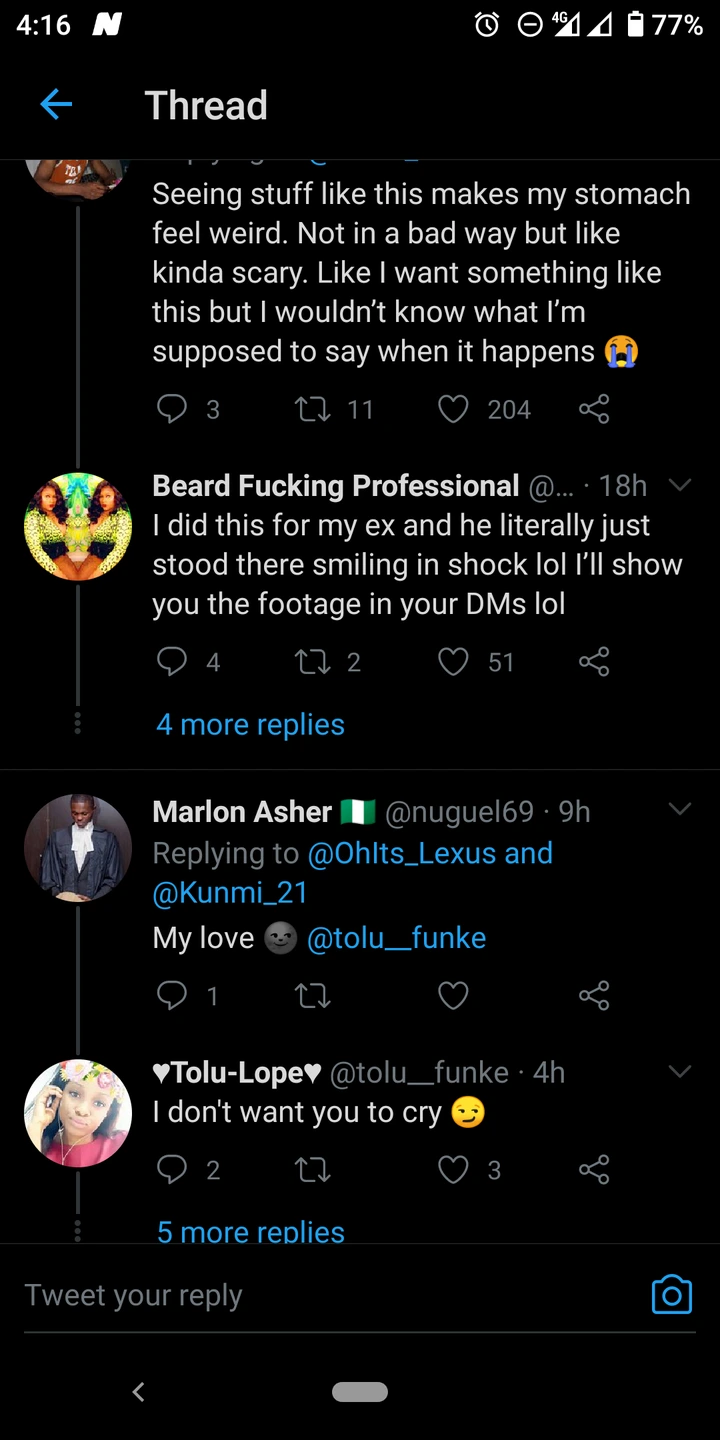Like Marlon Asher's 'My love' tweet

click(x=454, y=995)
